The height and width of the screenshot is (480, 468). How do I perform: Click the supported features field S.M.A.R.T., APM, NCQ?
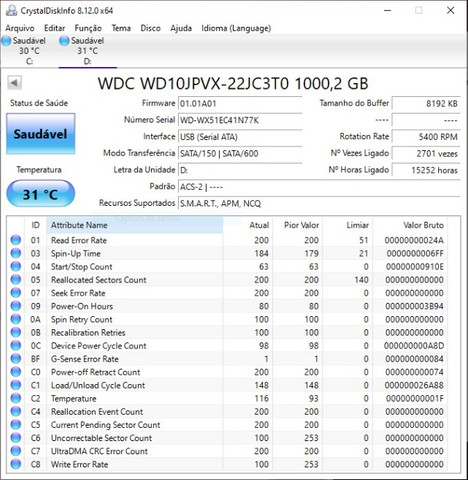coord(319,204)
